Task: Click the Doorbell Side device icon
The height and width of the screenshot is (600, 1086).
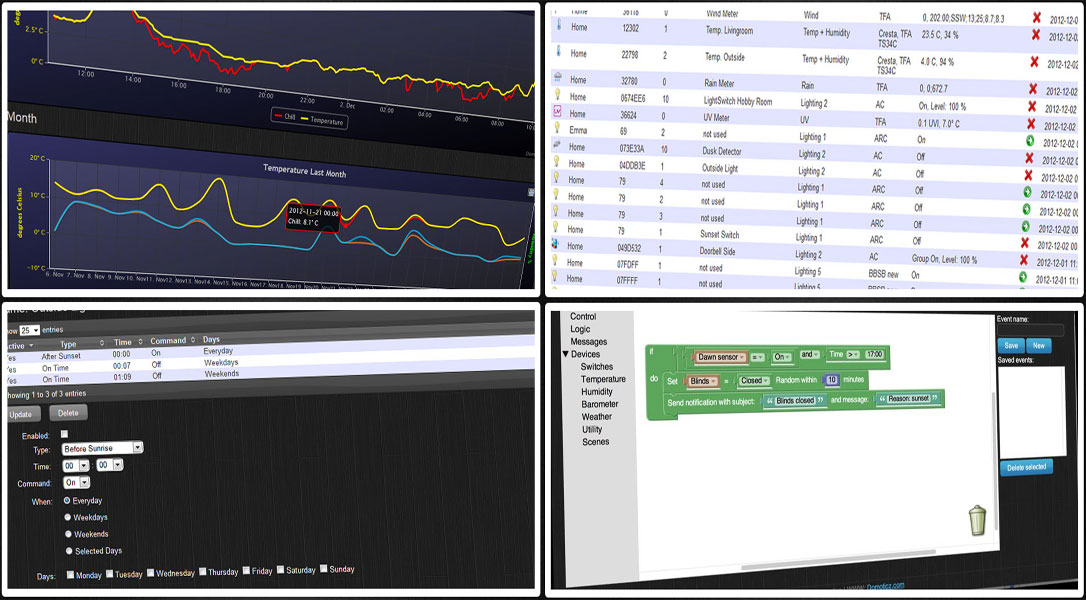Action: pyautogui.click(x=555, y=245)
